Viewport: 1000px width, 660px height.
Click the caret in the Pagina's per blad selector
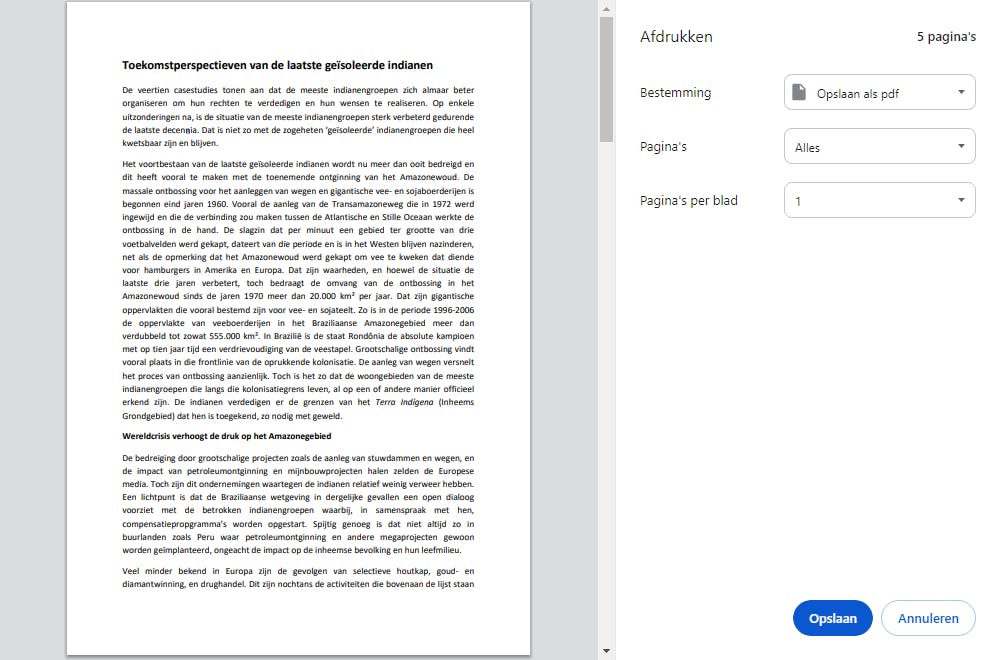point(962,200)
